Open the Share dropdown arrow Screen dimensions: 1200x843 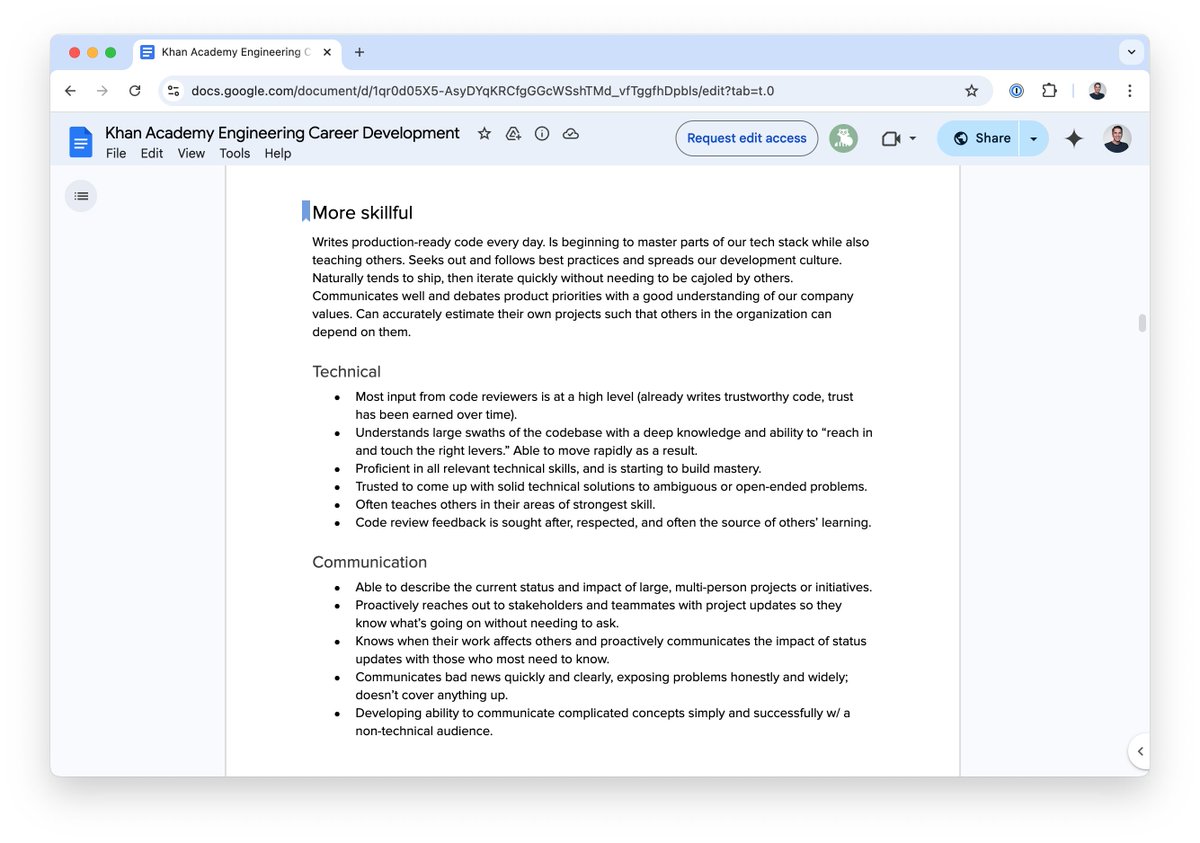[x=1032, y=138]
